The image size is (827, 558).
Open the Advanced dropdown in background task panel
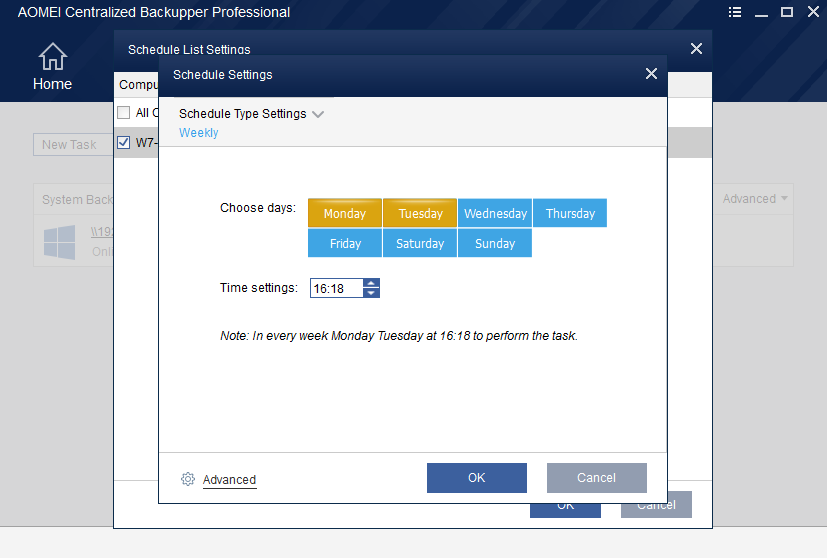click(x=755, y=199)
